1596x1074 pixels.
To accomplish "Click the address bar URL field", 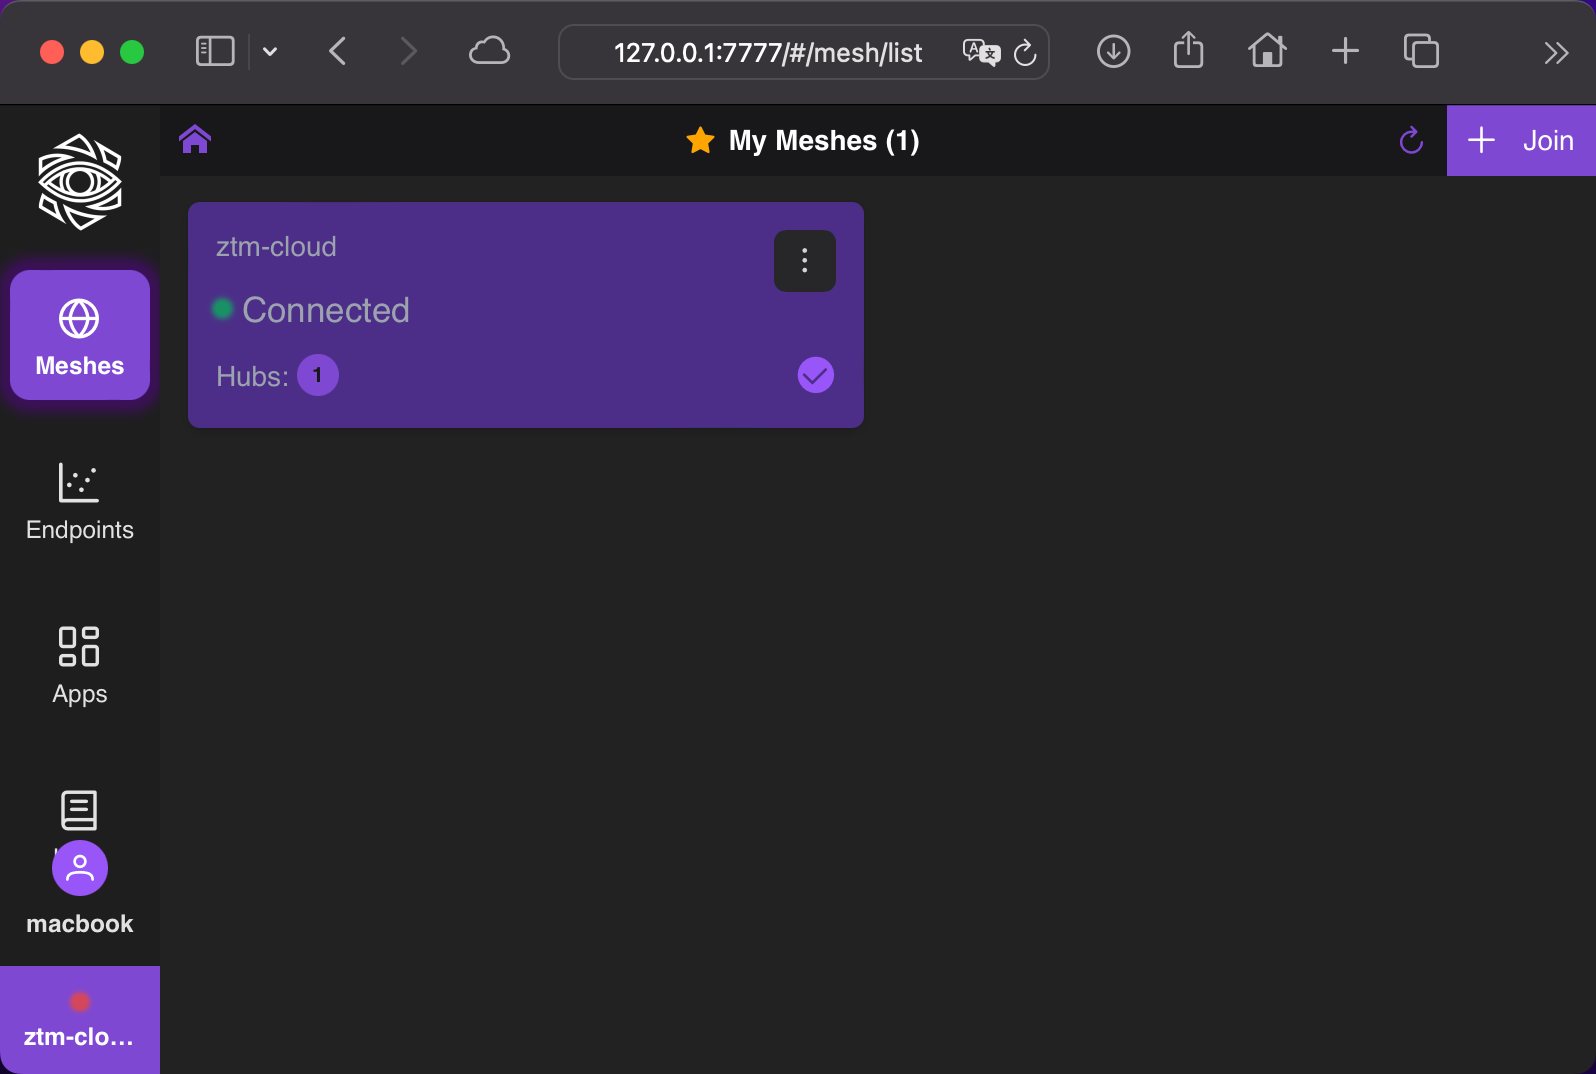I will click(x=768, y=52).
